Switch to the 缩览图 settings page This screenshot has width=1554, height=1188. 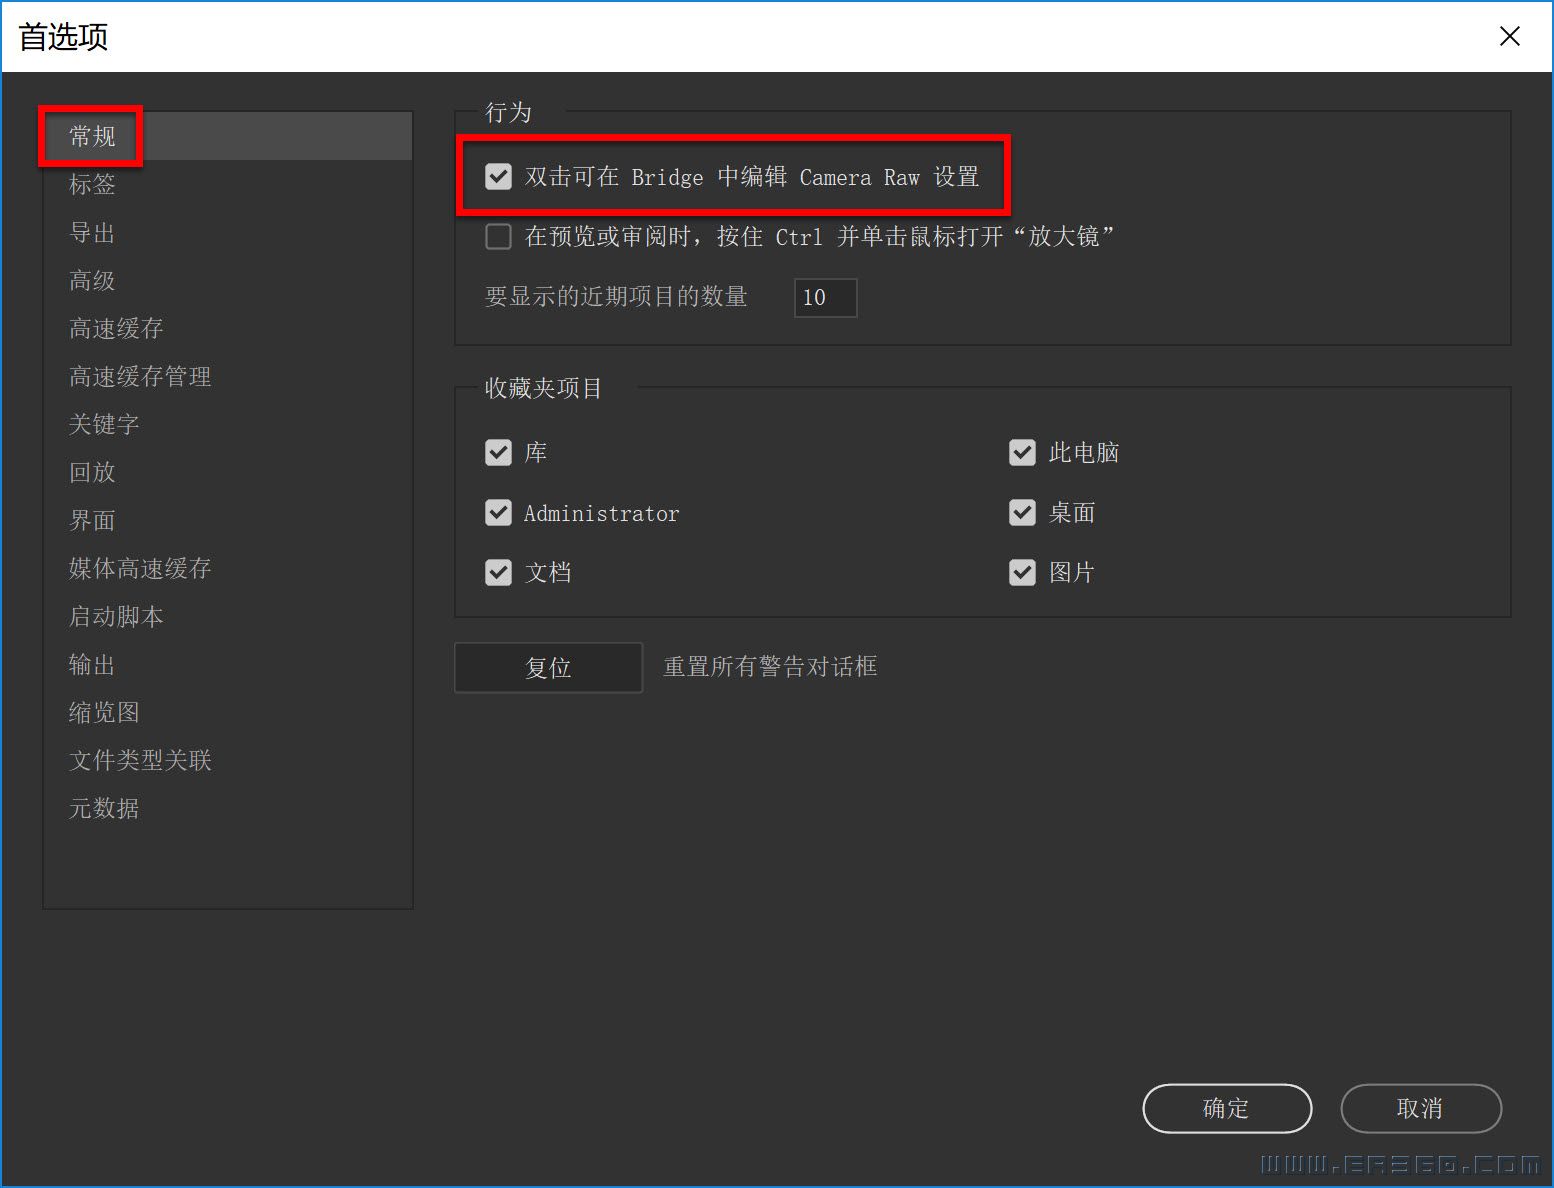tap(103, 712)
